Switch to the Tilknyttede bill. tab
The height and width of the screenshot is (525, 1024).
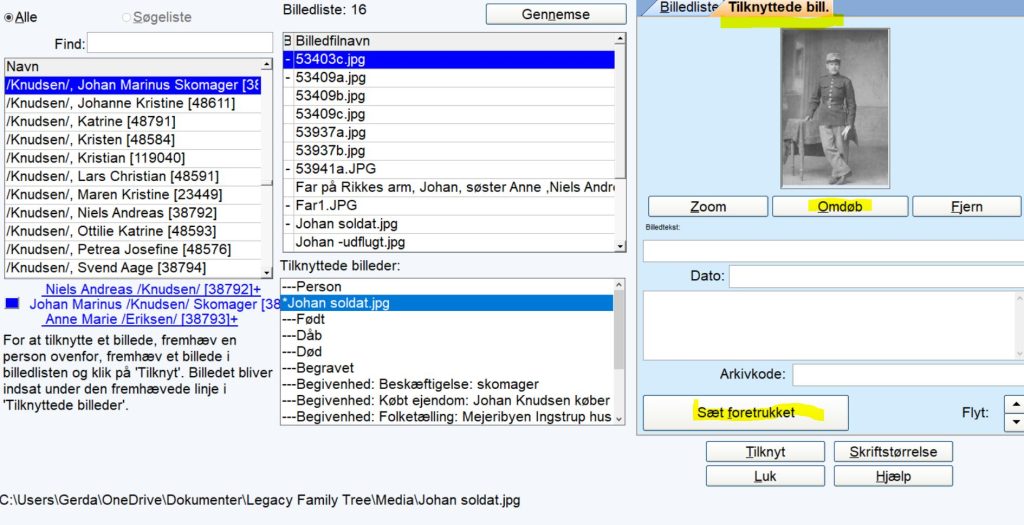click(x=778, y=8)
